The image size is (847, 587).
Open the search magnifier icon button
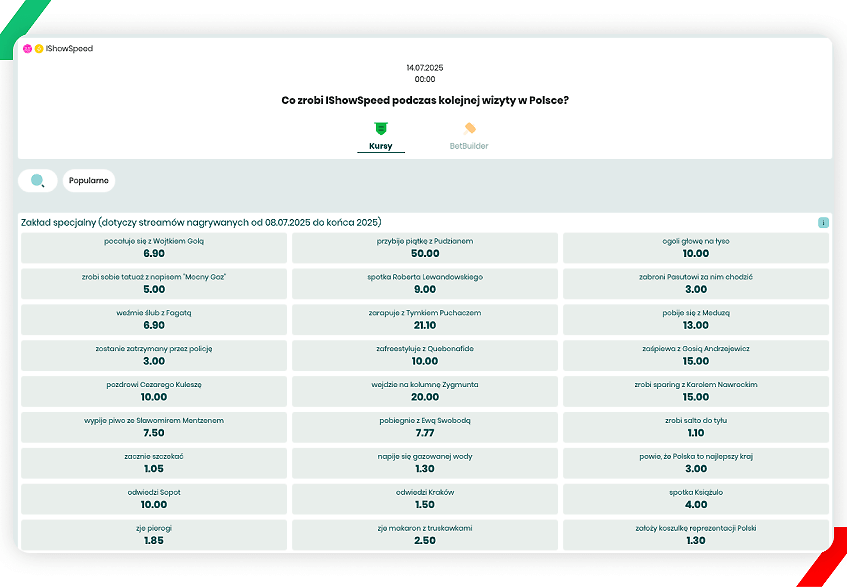[38, 180]
